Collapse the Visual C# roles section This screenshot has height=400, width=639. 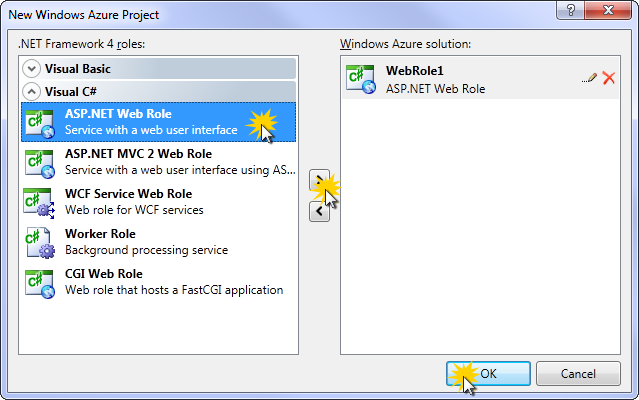[159, 92]
